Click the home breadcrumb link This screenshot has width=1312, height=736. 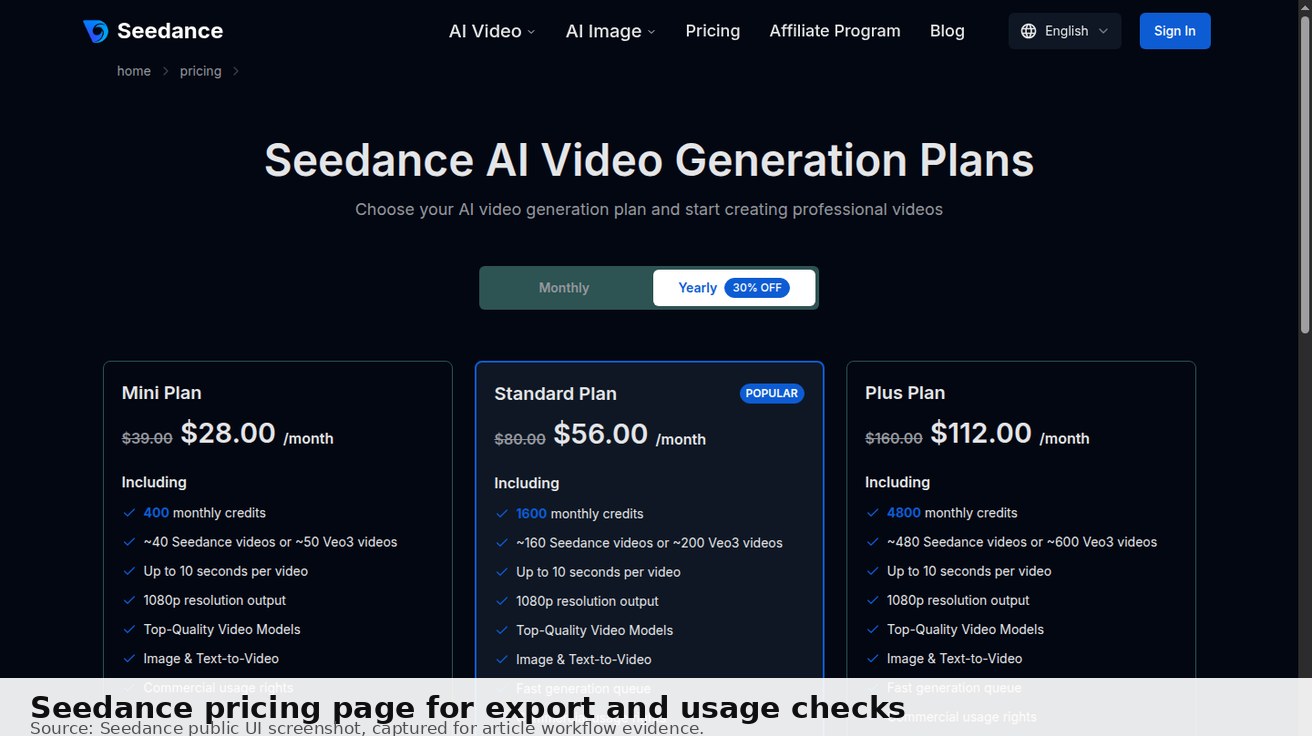click(x=134, y=71)
